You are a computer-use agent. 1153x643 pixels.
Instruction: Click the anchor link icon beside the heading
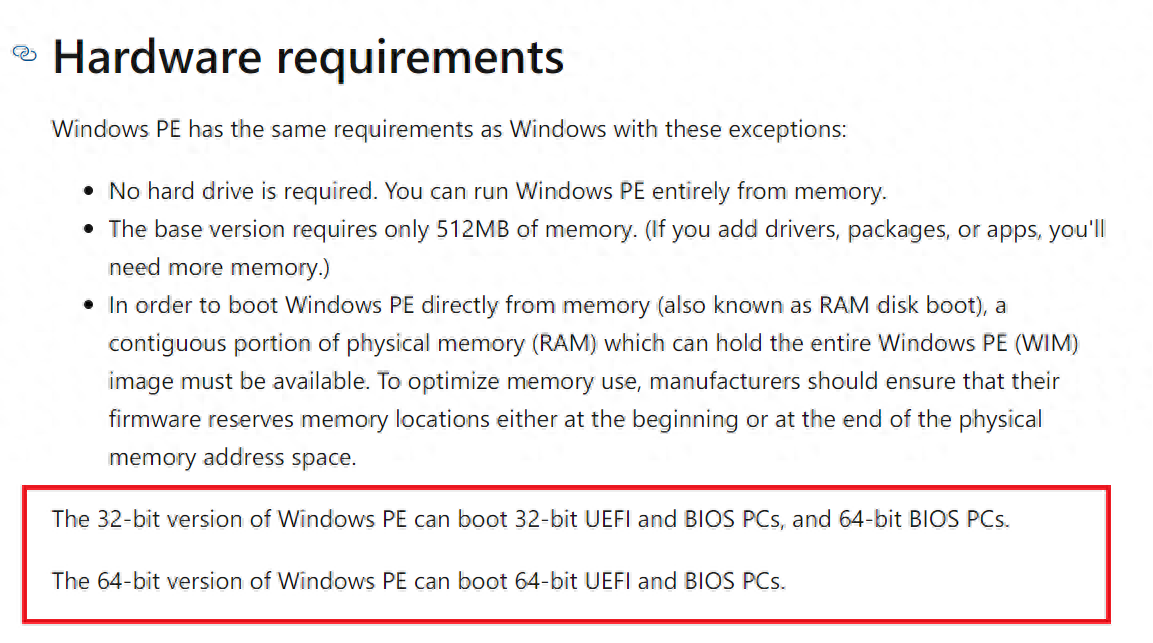pos(24,53)
